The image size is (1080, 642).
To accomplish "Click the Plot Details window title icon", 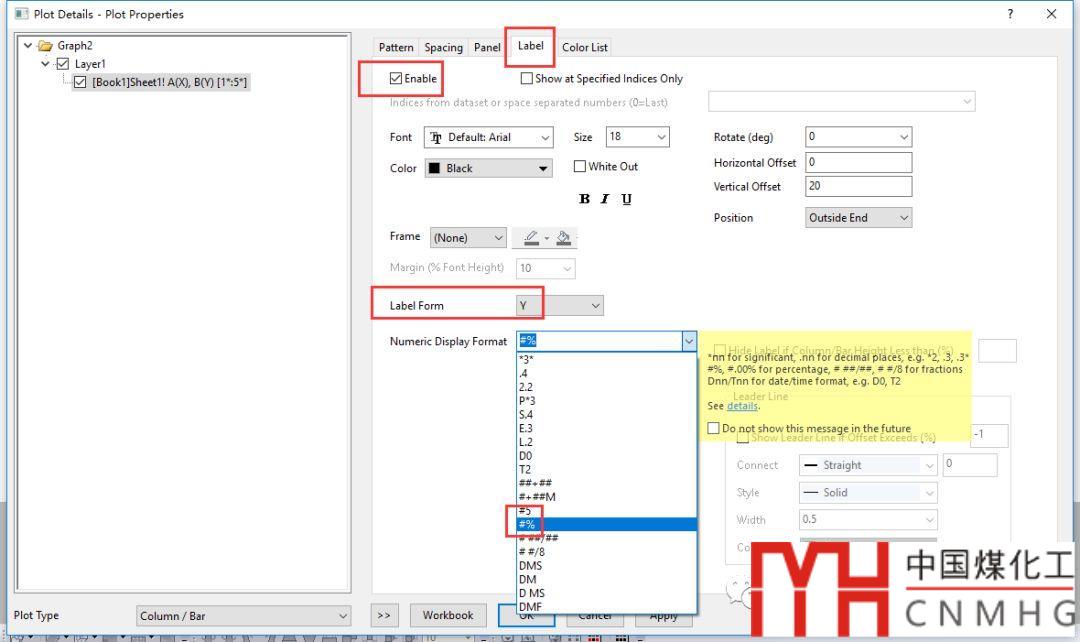I will click(21, 14).
